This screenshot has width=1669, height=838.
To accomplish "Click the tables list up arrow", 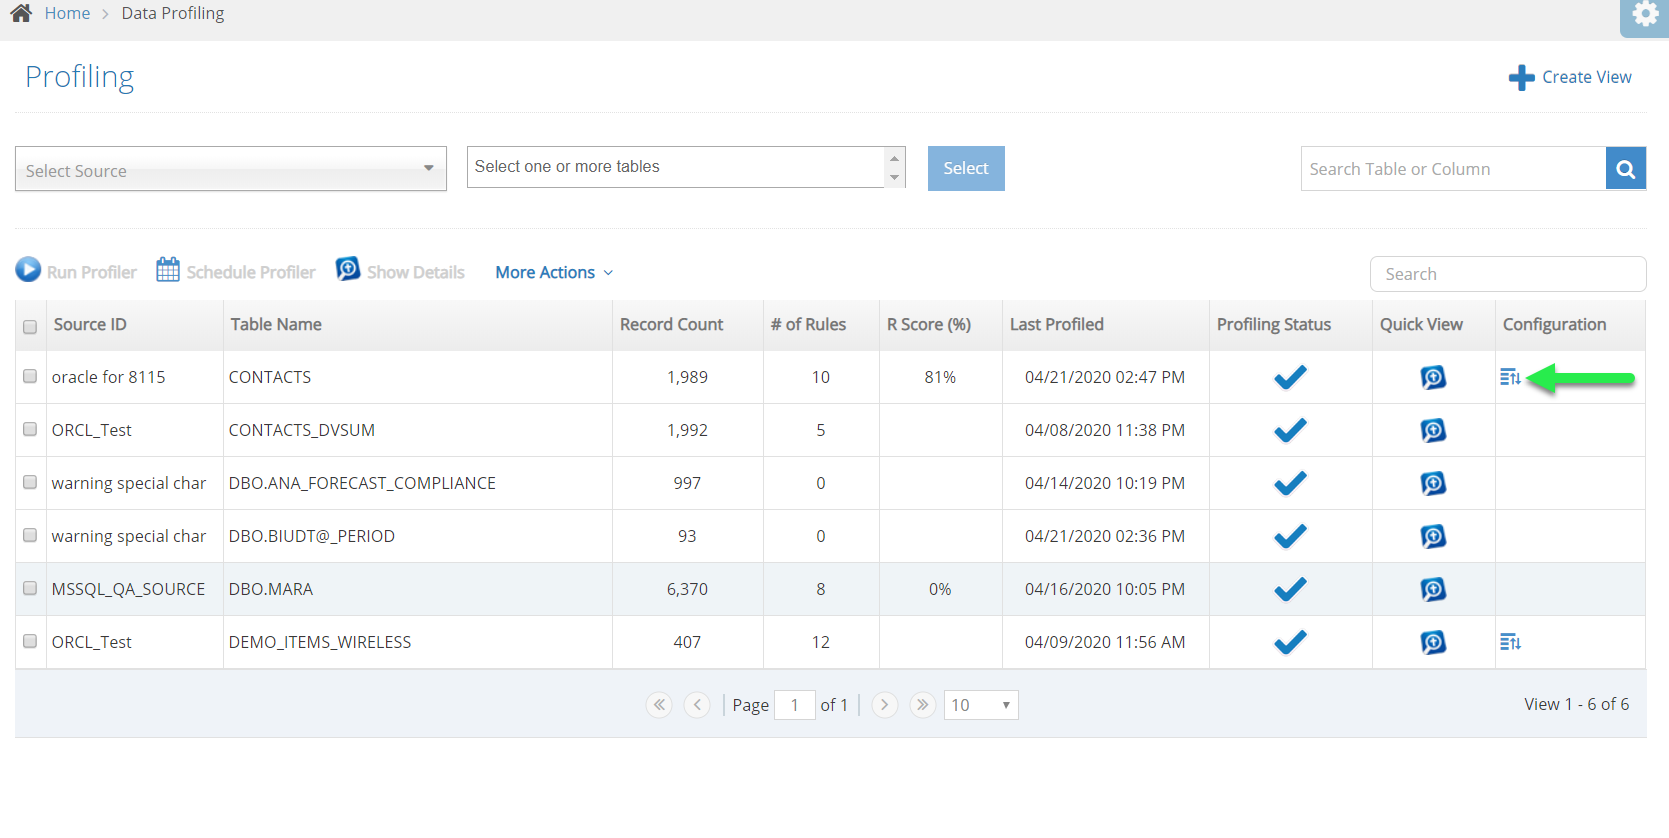I will (895, 158).
